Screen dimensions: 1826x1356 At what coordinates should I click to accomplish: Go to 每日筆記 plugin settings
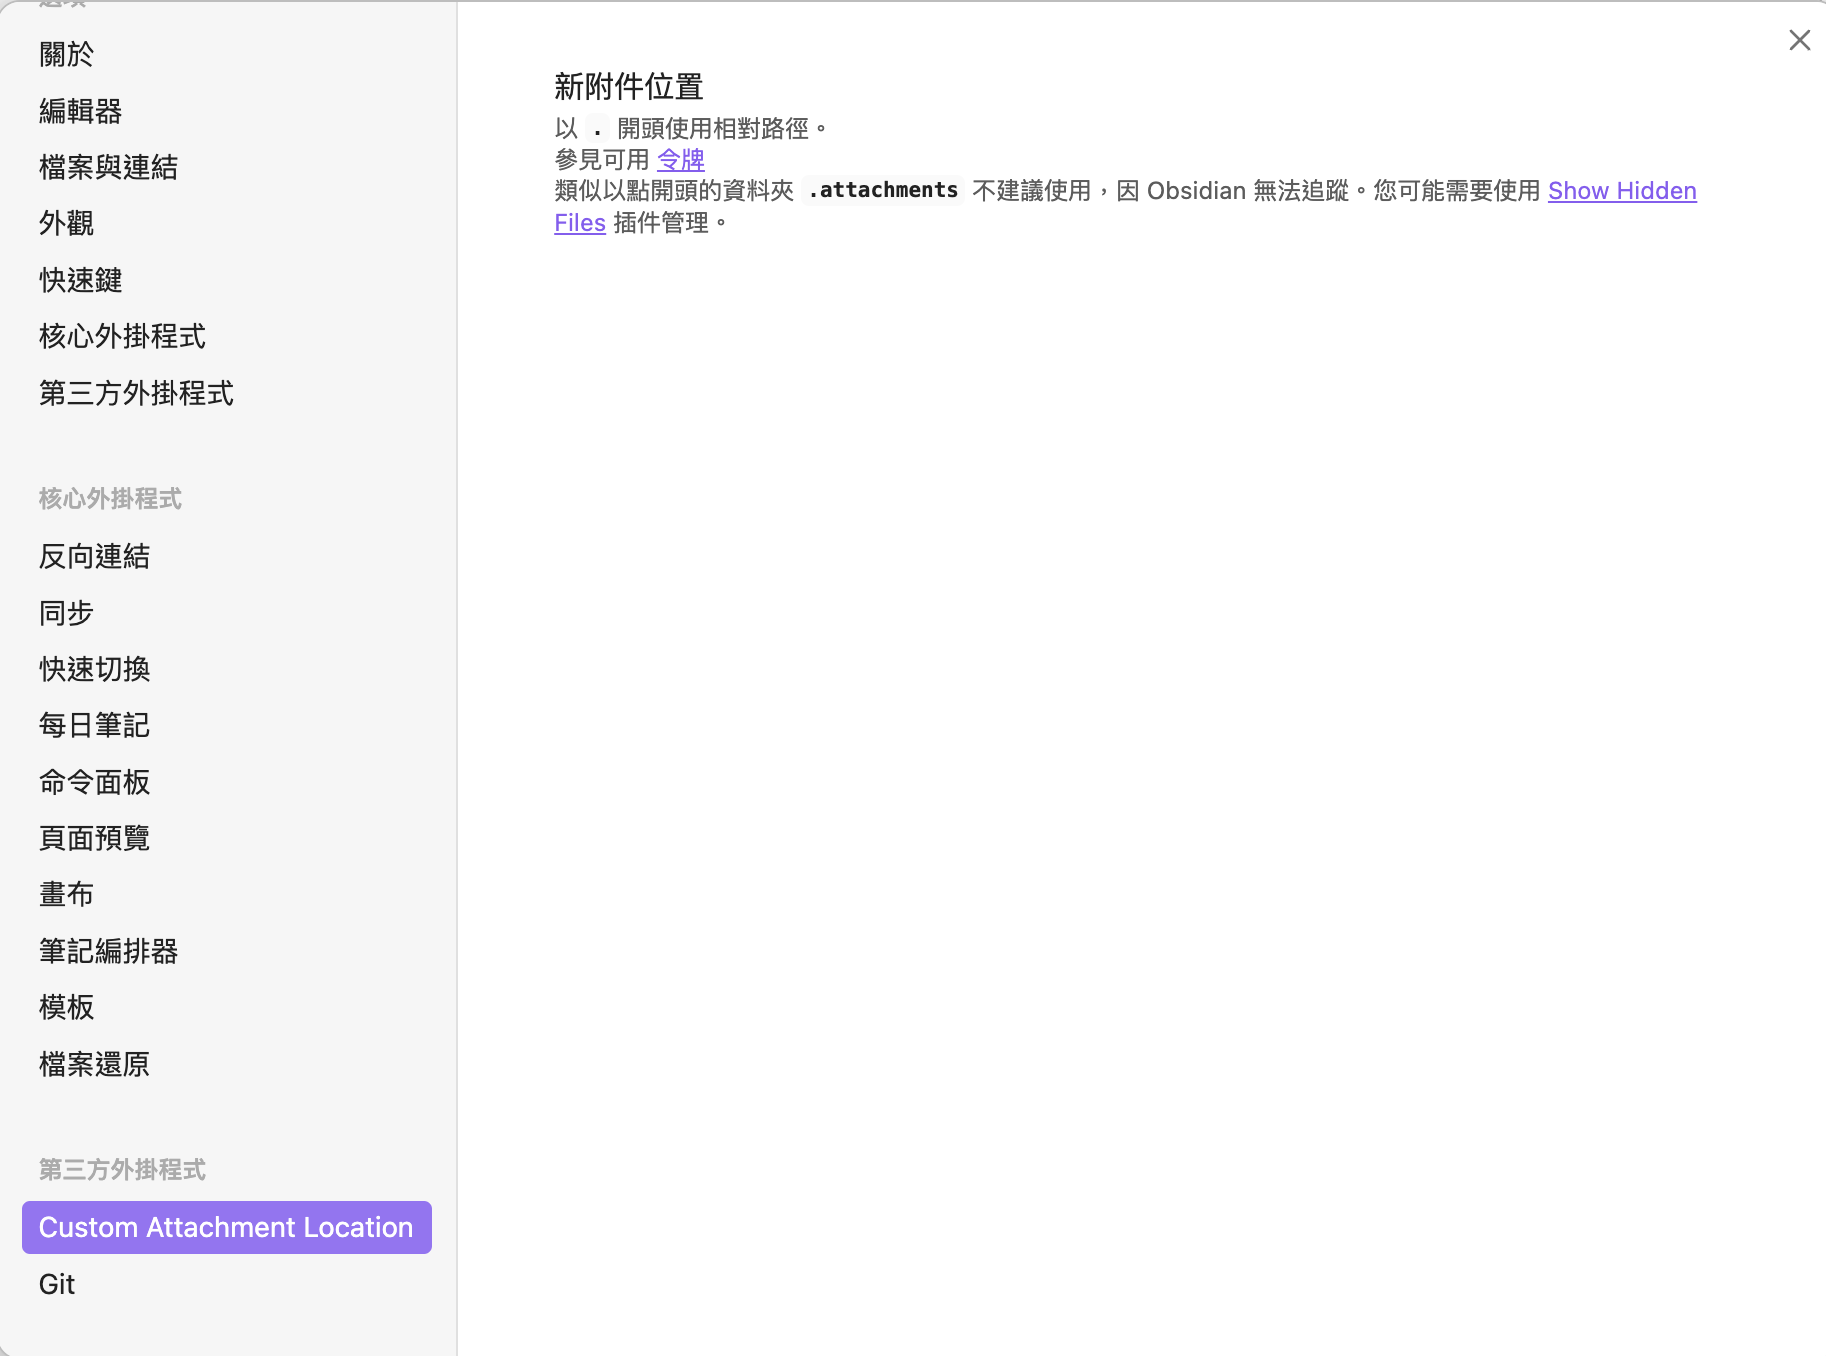94,725
